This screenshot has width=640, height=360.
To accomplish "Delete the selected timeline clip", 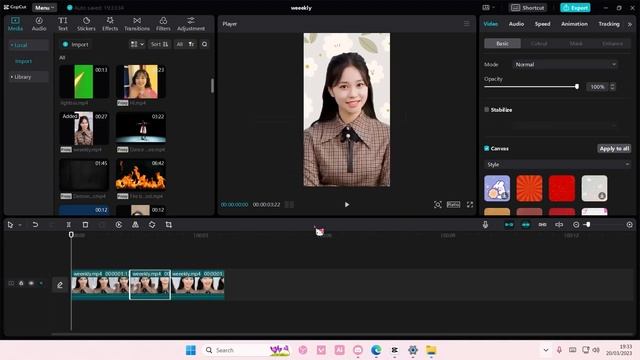I will [85, 224].
